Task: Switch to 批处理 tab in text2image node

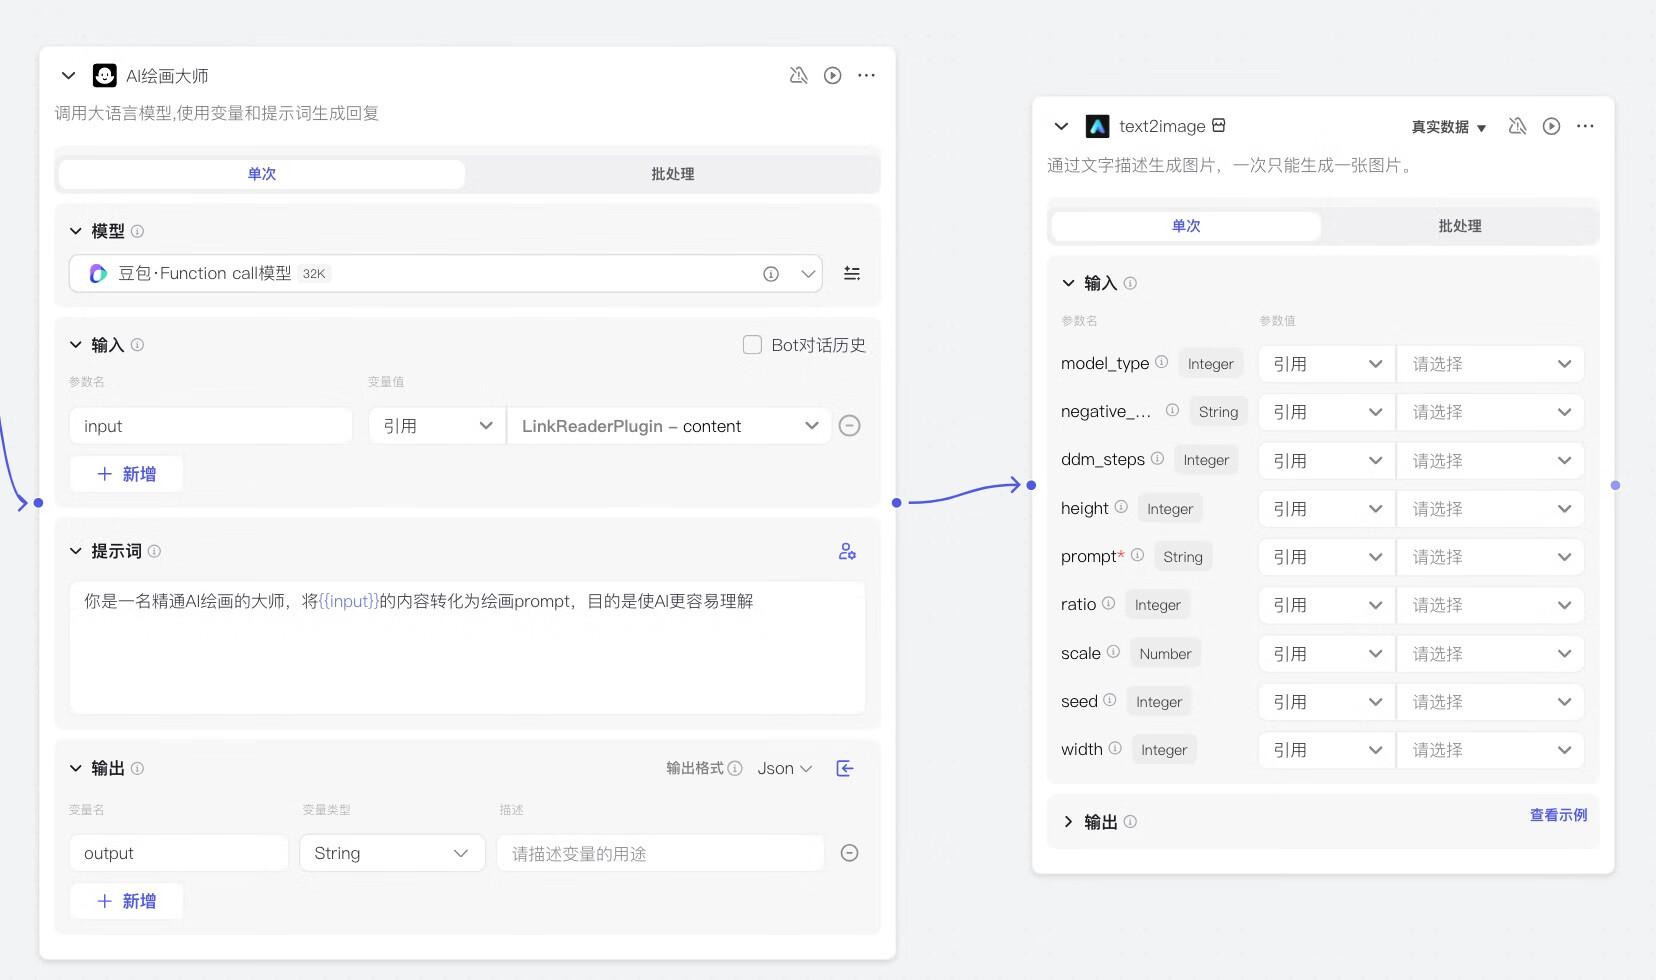Action: pos(1460,226)
